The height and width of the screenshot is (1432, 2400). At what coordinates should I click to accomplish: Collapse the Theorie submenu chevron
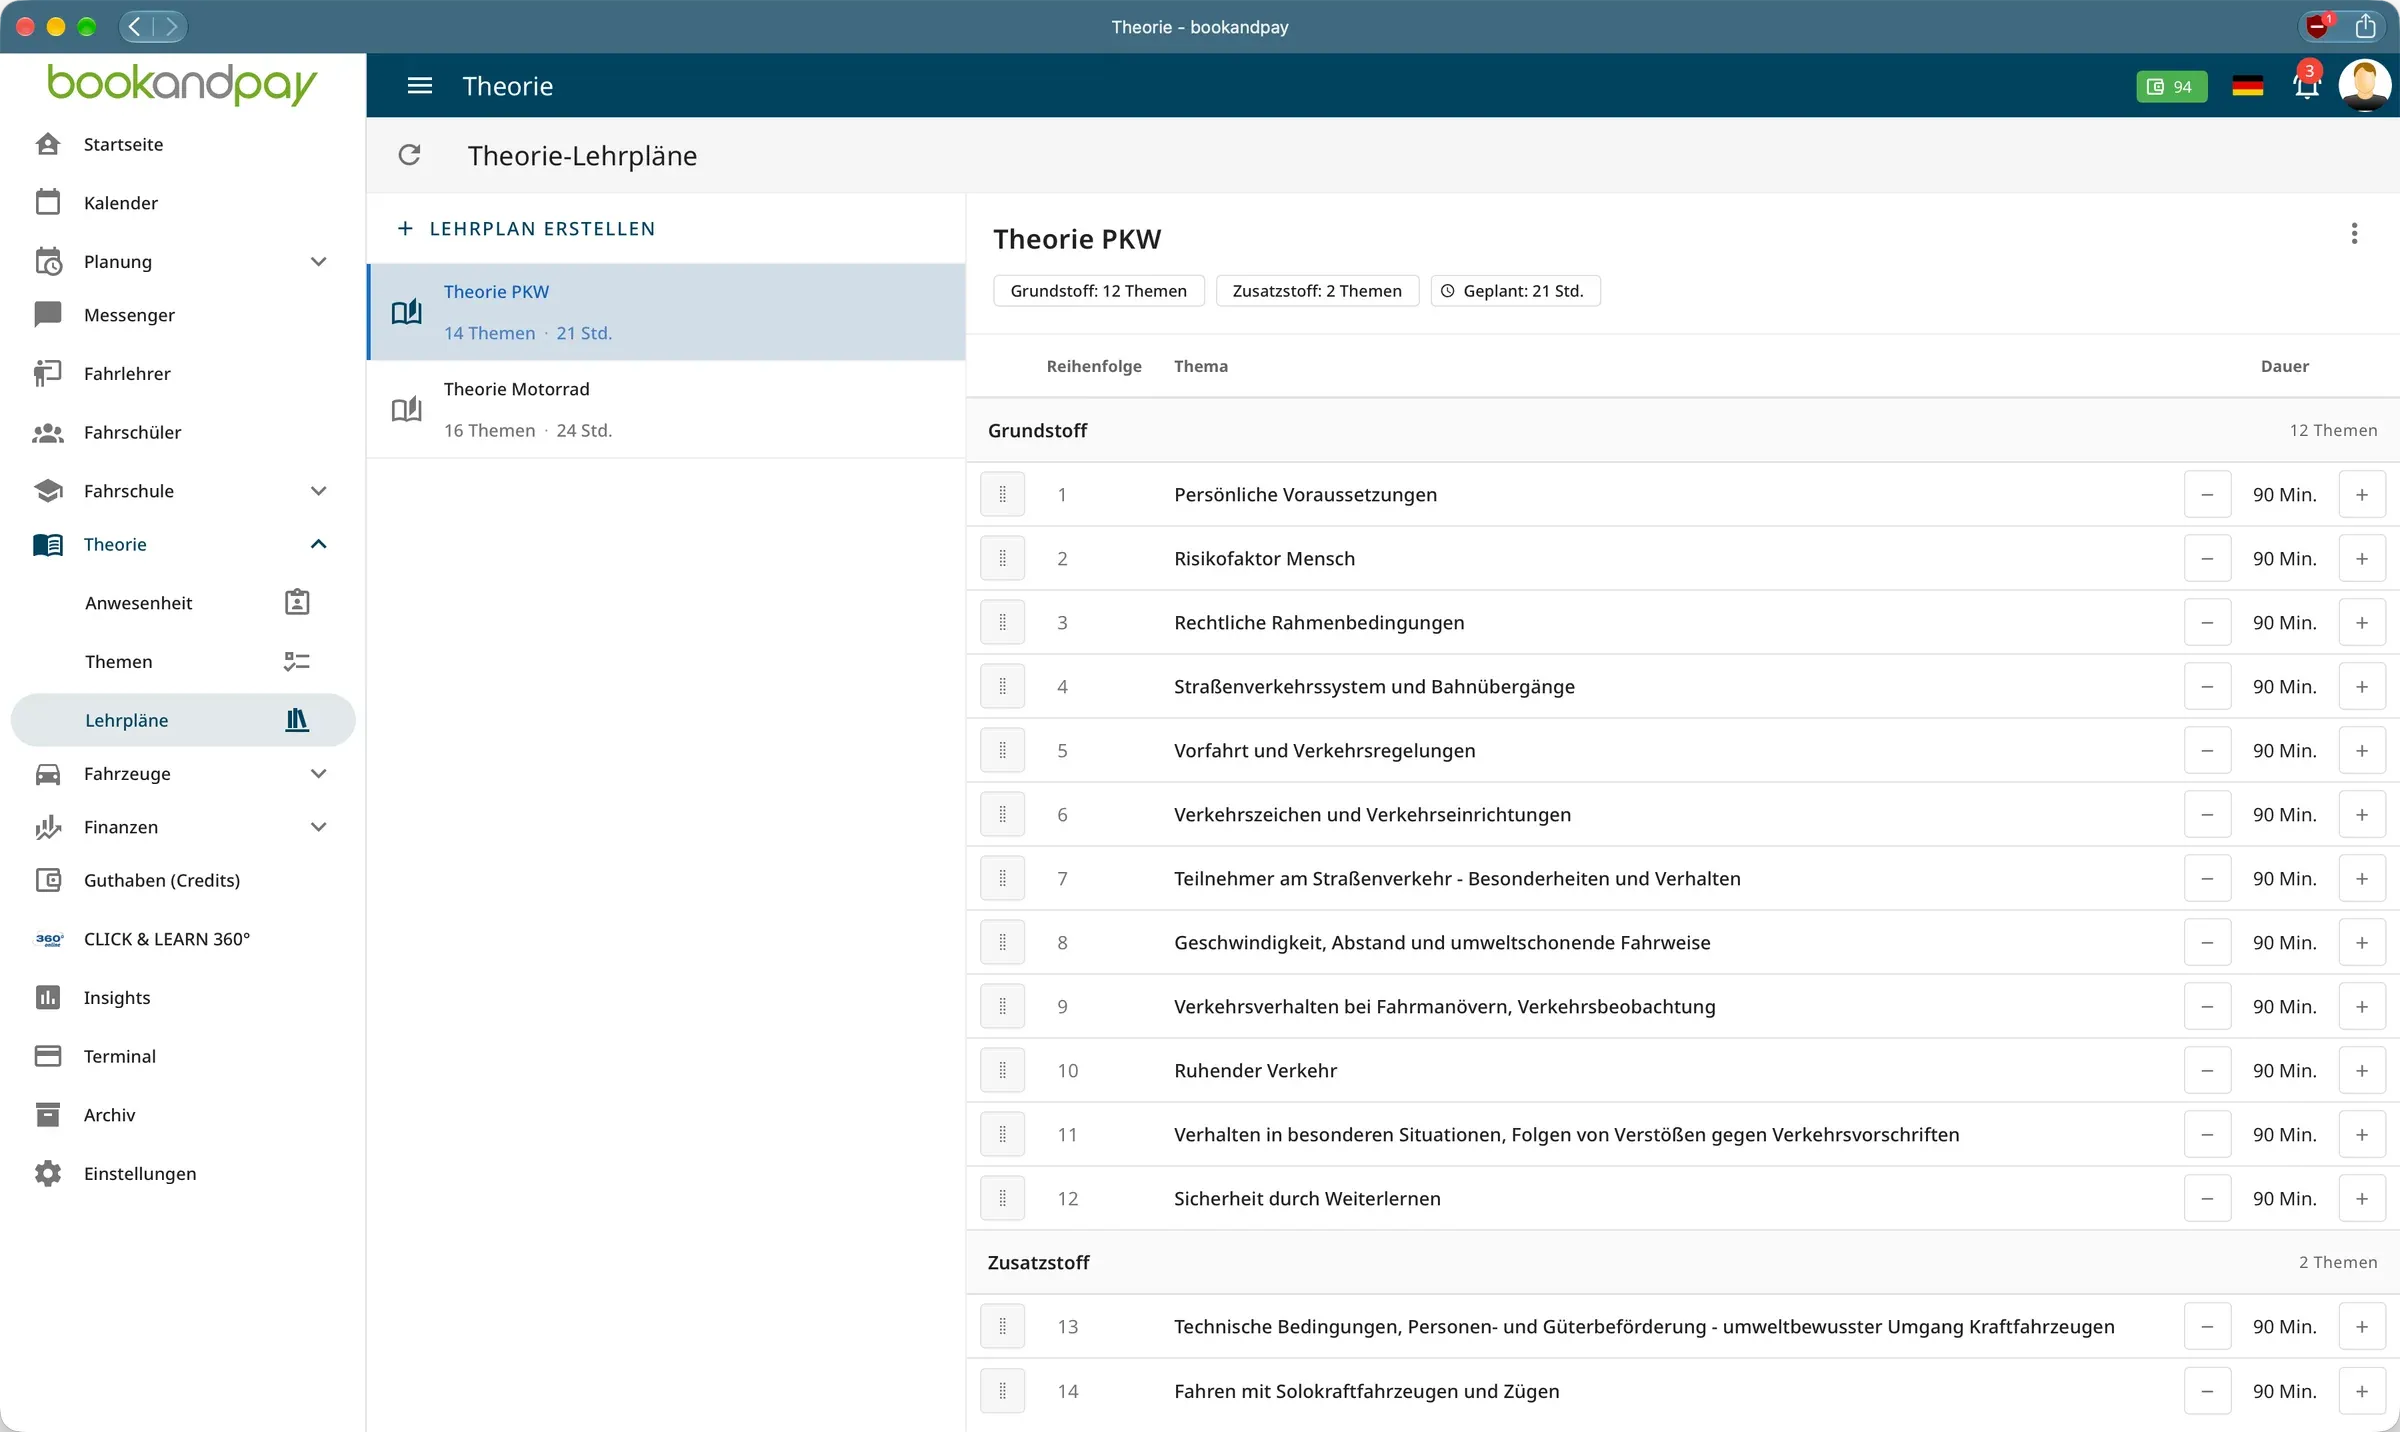[x=319, y=544]
